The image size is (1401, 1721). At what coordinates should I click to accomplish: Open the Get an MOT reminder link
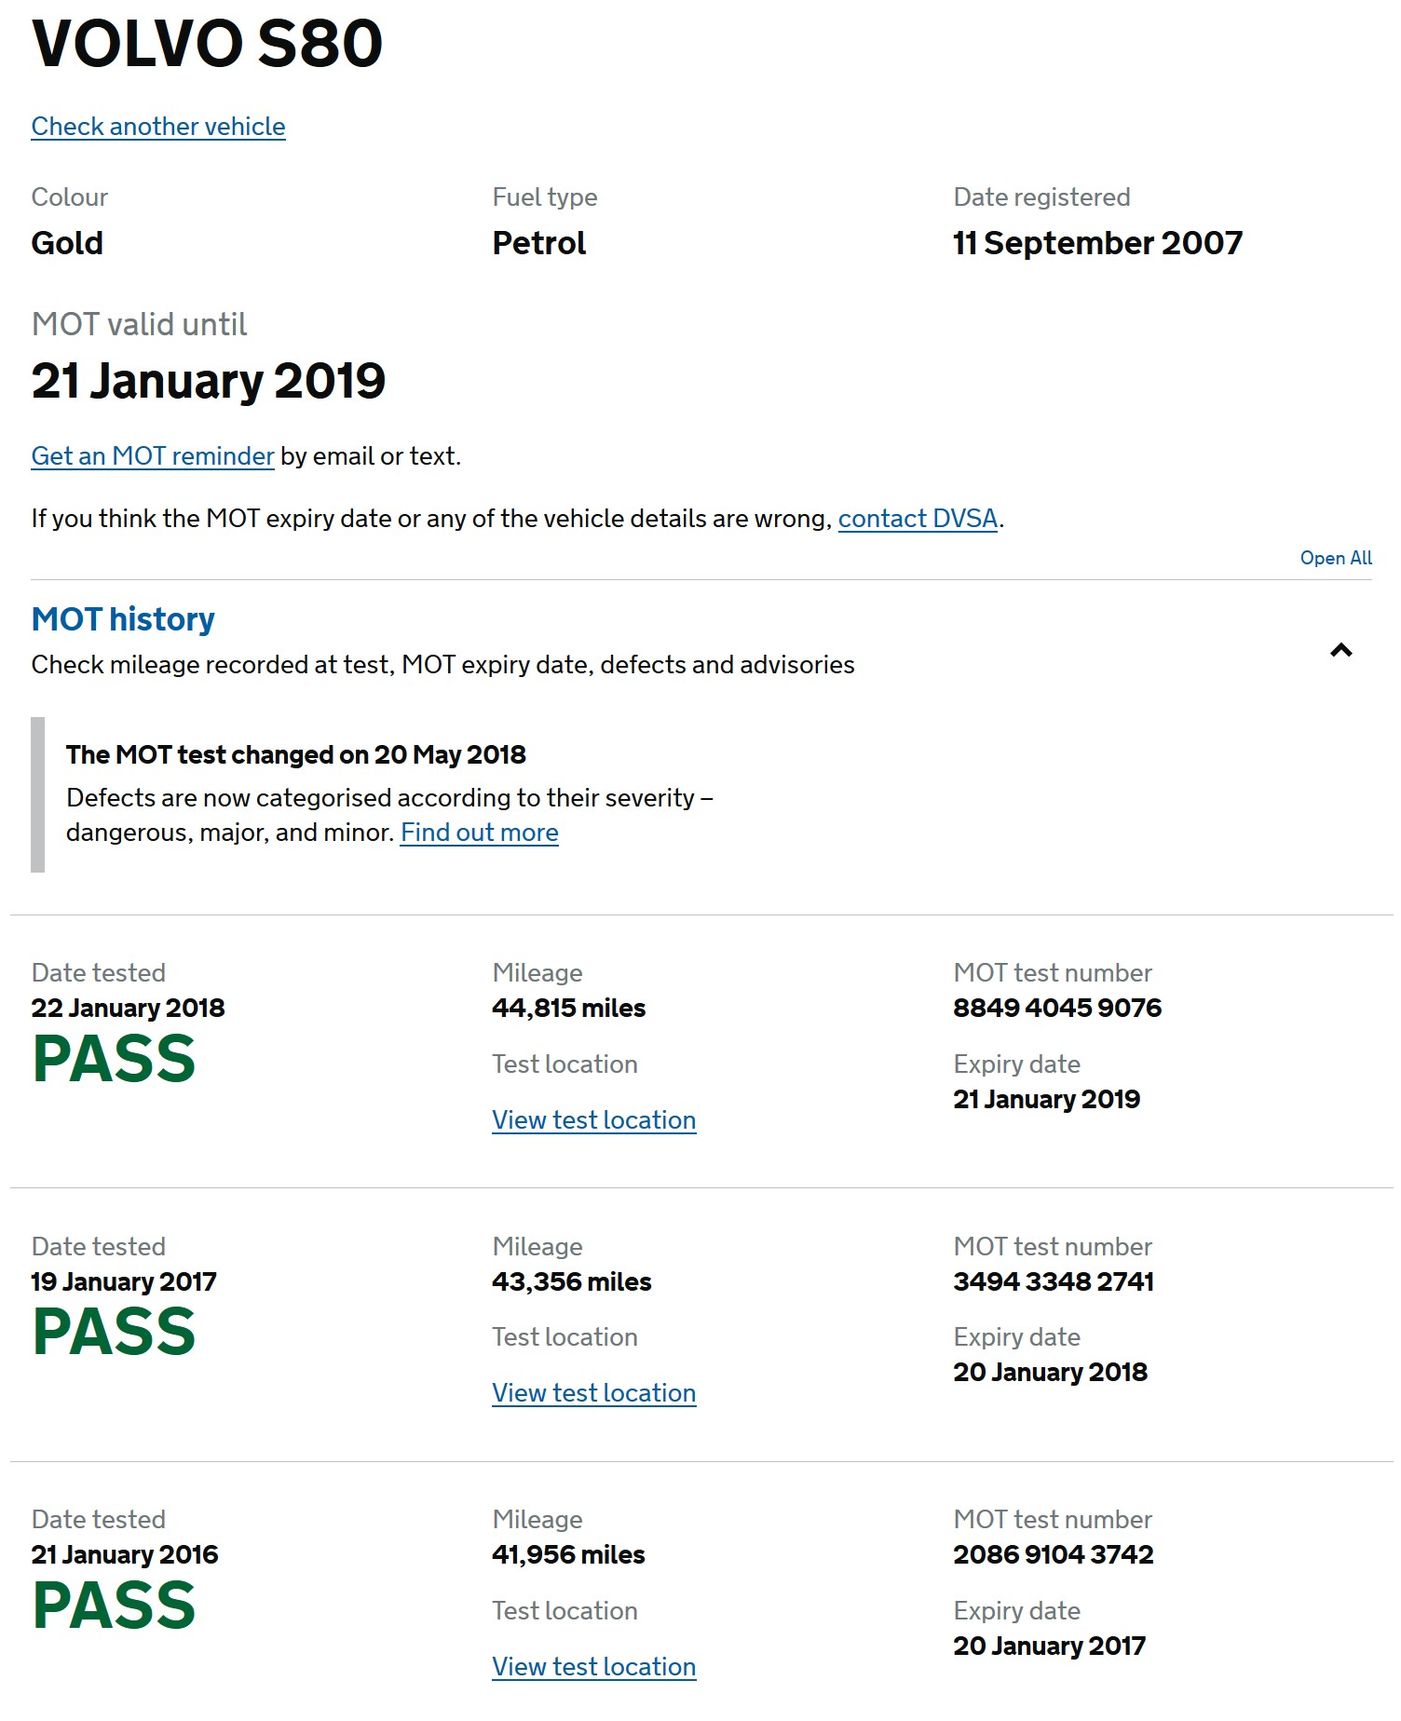152,457
